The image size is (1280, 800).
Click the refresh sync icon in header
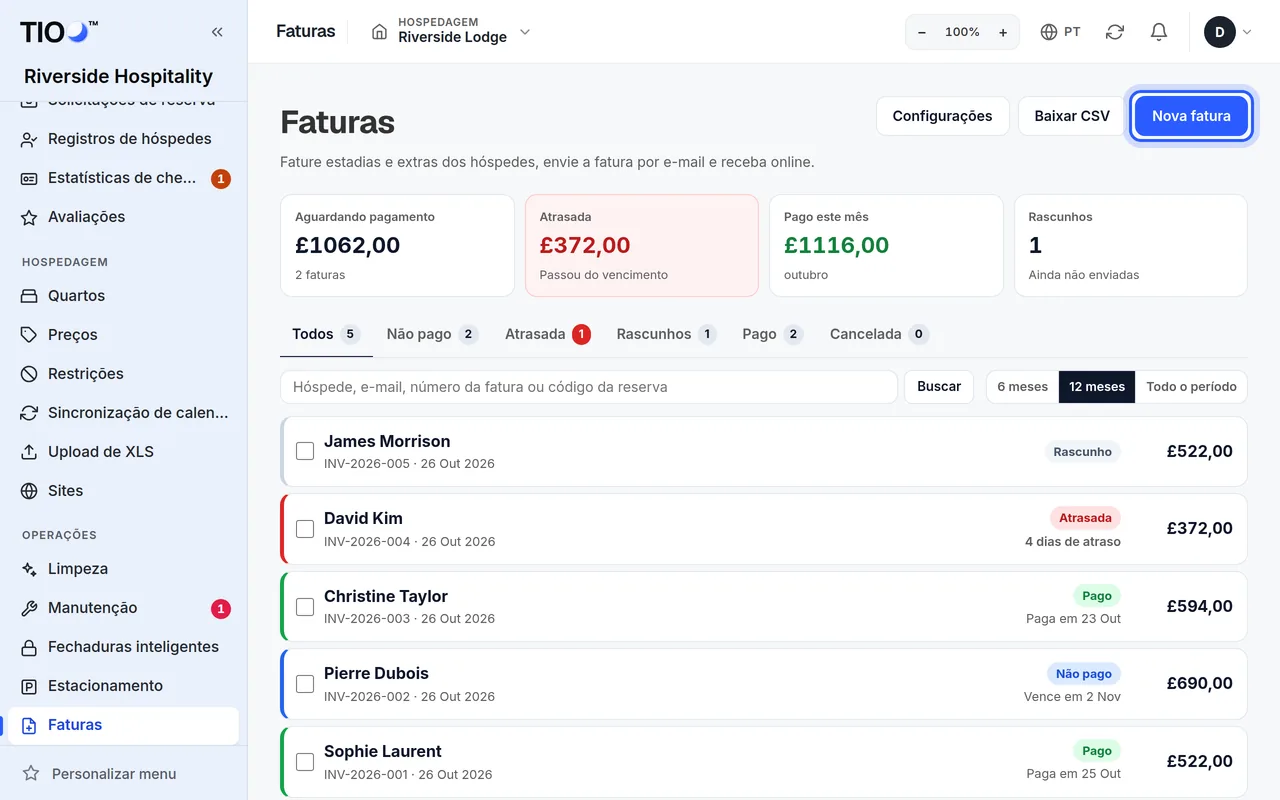pyautogui.click(x=1115, y=32)
